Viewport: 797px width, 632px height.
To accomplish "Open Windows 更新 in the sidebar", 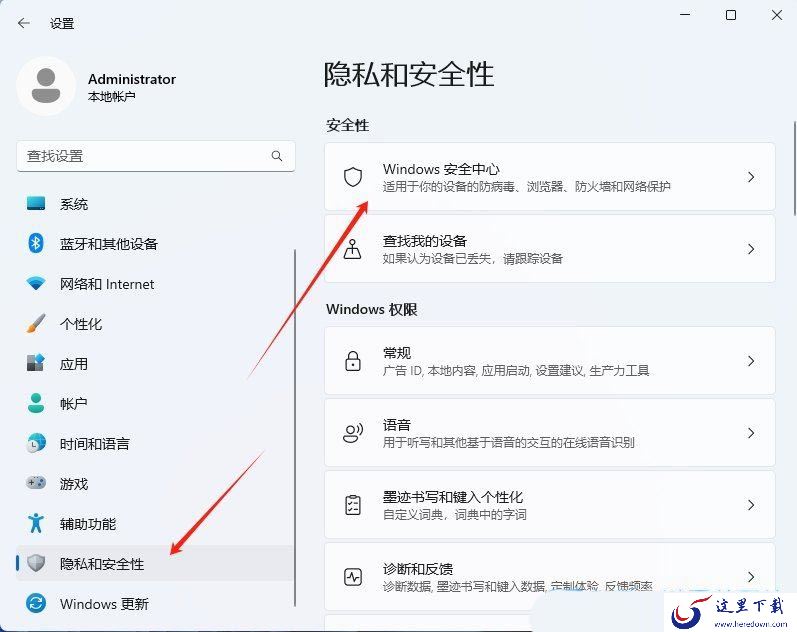I will (x=156, y=604).
